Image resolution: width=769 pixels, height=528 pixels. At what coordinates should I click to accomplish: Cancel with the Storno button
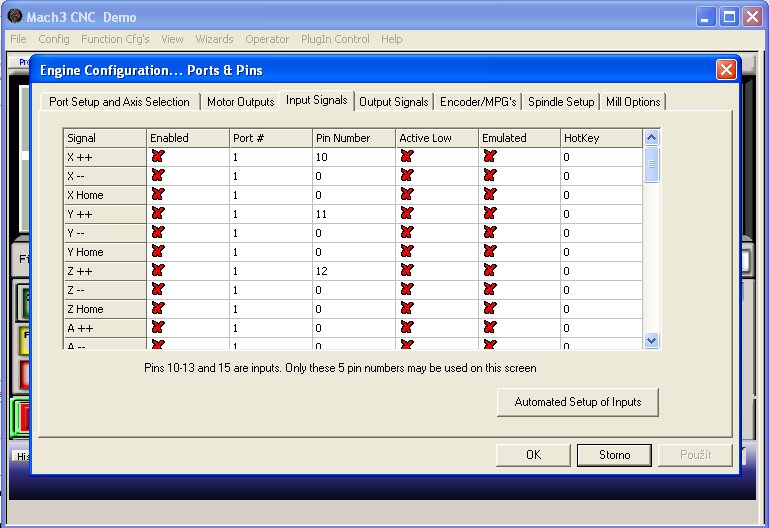614,455
